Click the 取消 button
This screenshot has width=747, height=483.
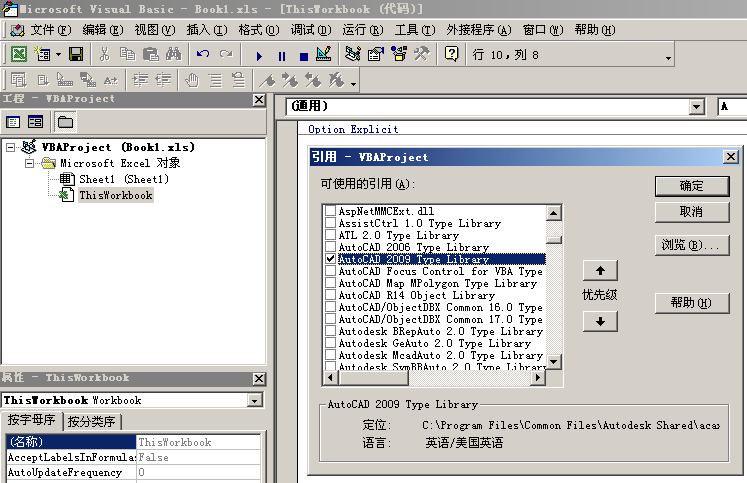692,212
